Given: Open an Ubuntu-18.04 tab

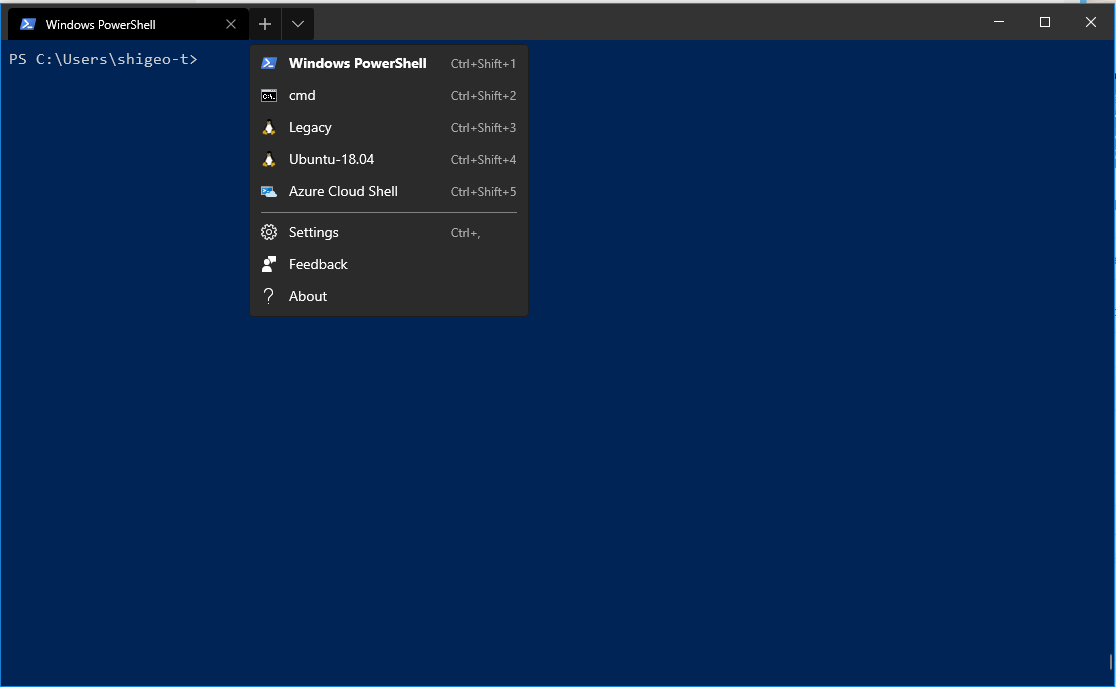Looking at the screenshot, I should coord(389,159).
